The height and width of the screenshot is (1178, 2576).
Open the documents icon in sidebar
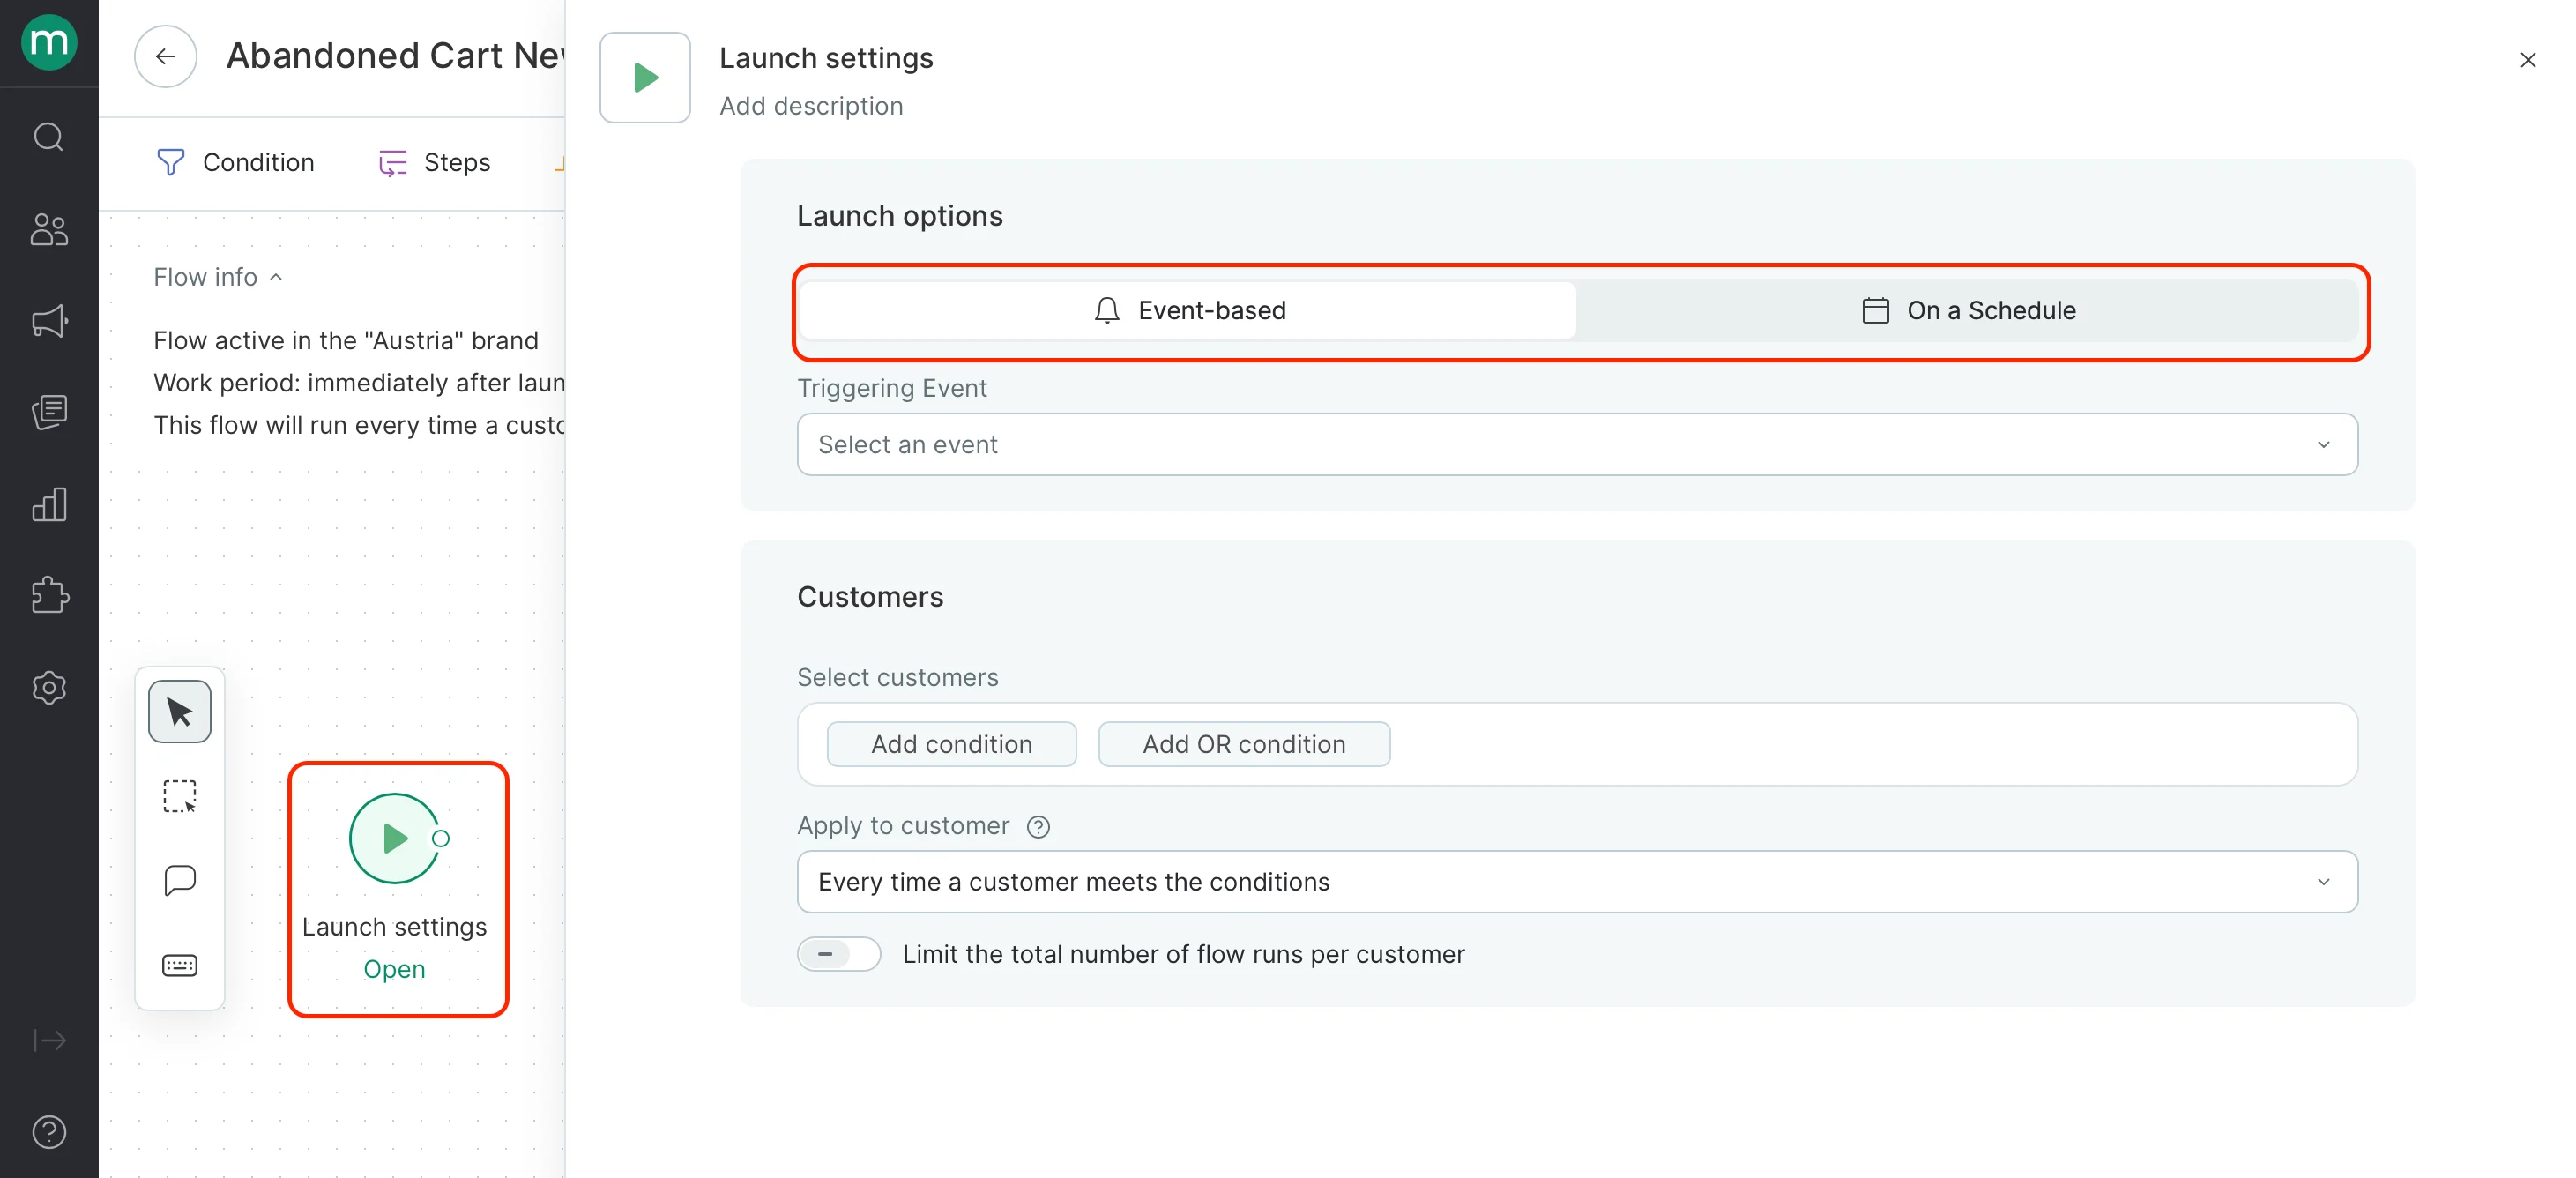49,412
